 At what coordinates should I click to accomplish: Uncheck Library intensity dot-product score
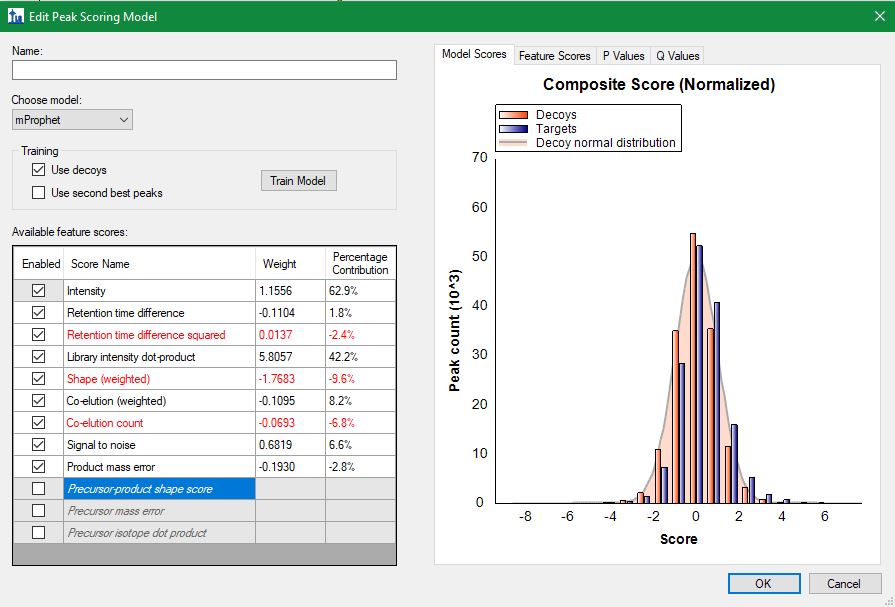[39, 357]
